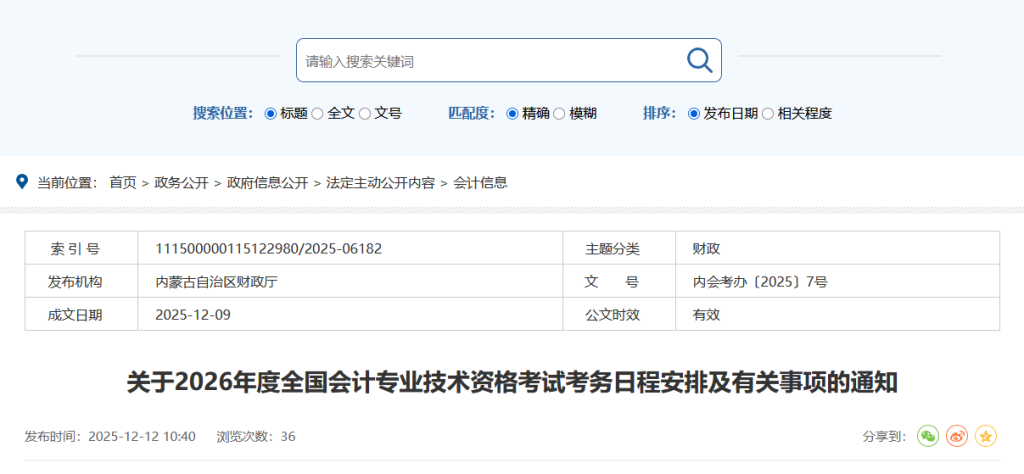
Task: Select 文号 search position radio button
Action: 365,114
